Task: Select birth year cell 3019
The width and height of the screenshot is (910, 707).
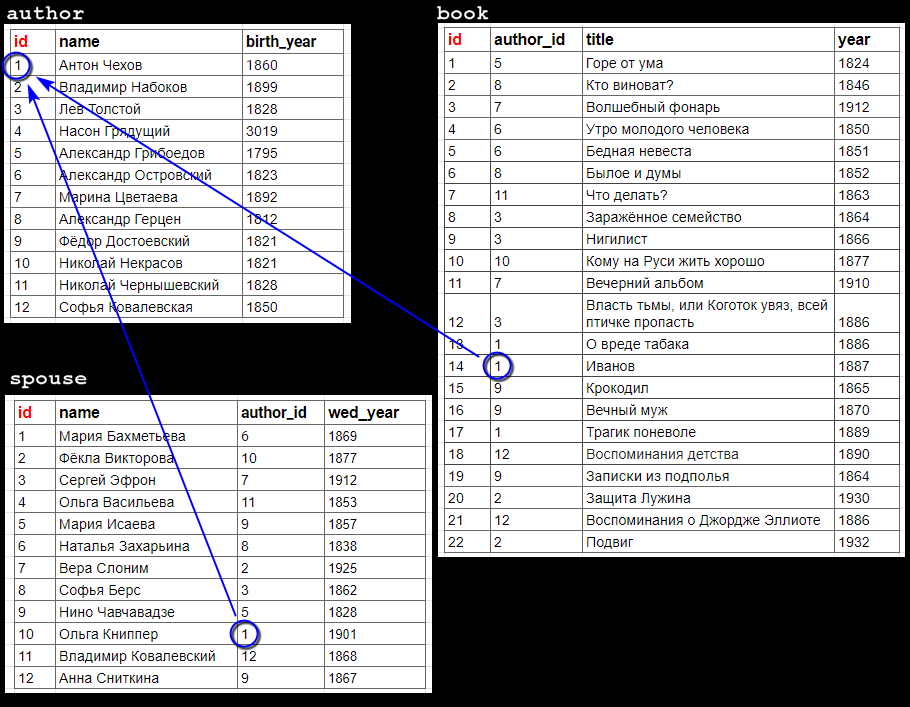Action: [x=262, y=131]
